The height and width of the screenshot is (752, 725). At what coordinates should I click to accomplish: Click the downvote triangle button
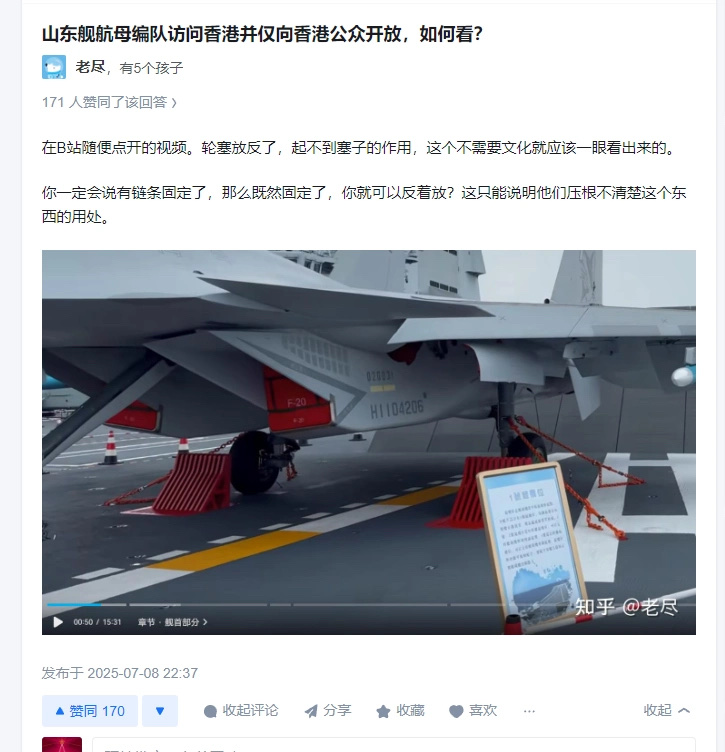tap(160, 711)
